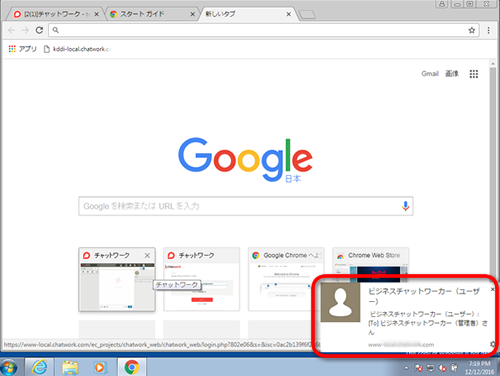Viewport: 500px width, 376px height.
Task: Close the チャットワーク tab
Action: click(x=96, y=14)
